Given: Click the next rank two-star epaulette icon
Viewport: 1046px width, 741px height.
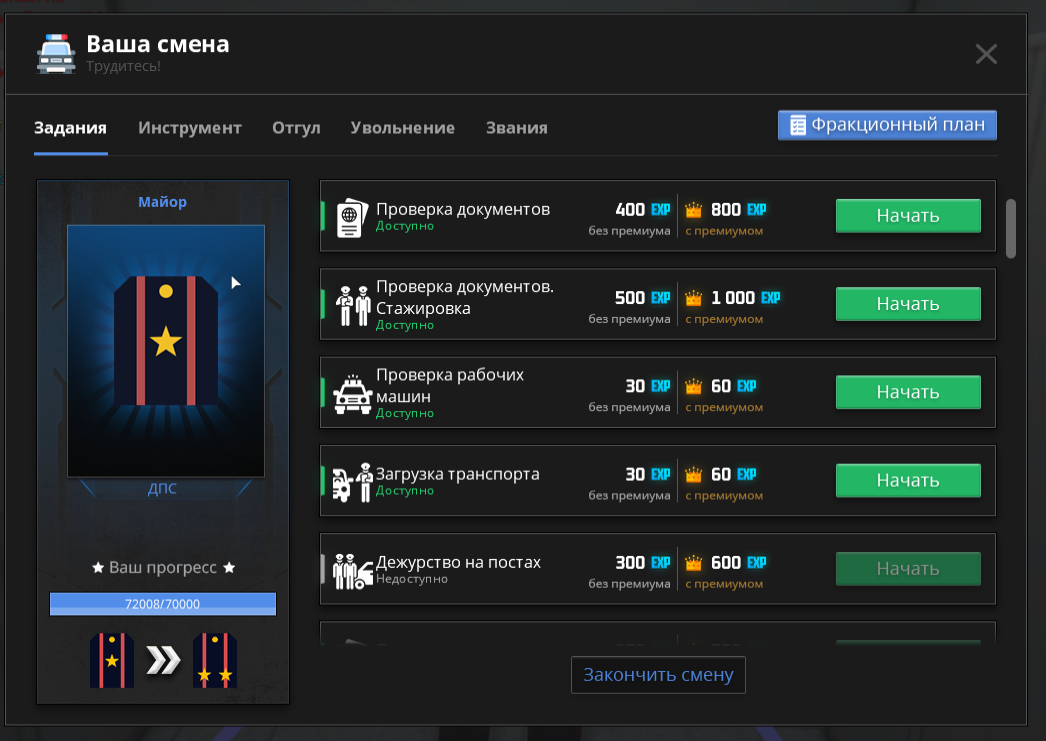Looking at the screenshot, I should coord(214,660).
